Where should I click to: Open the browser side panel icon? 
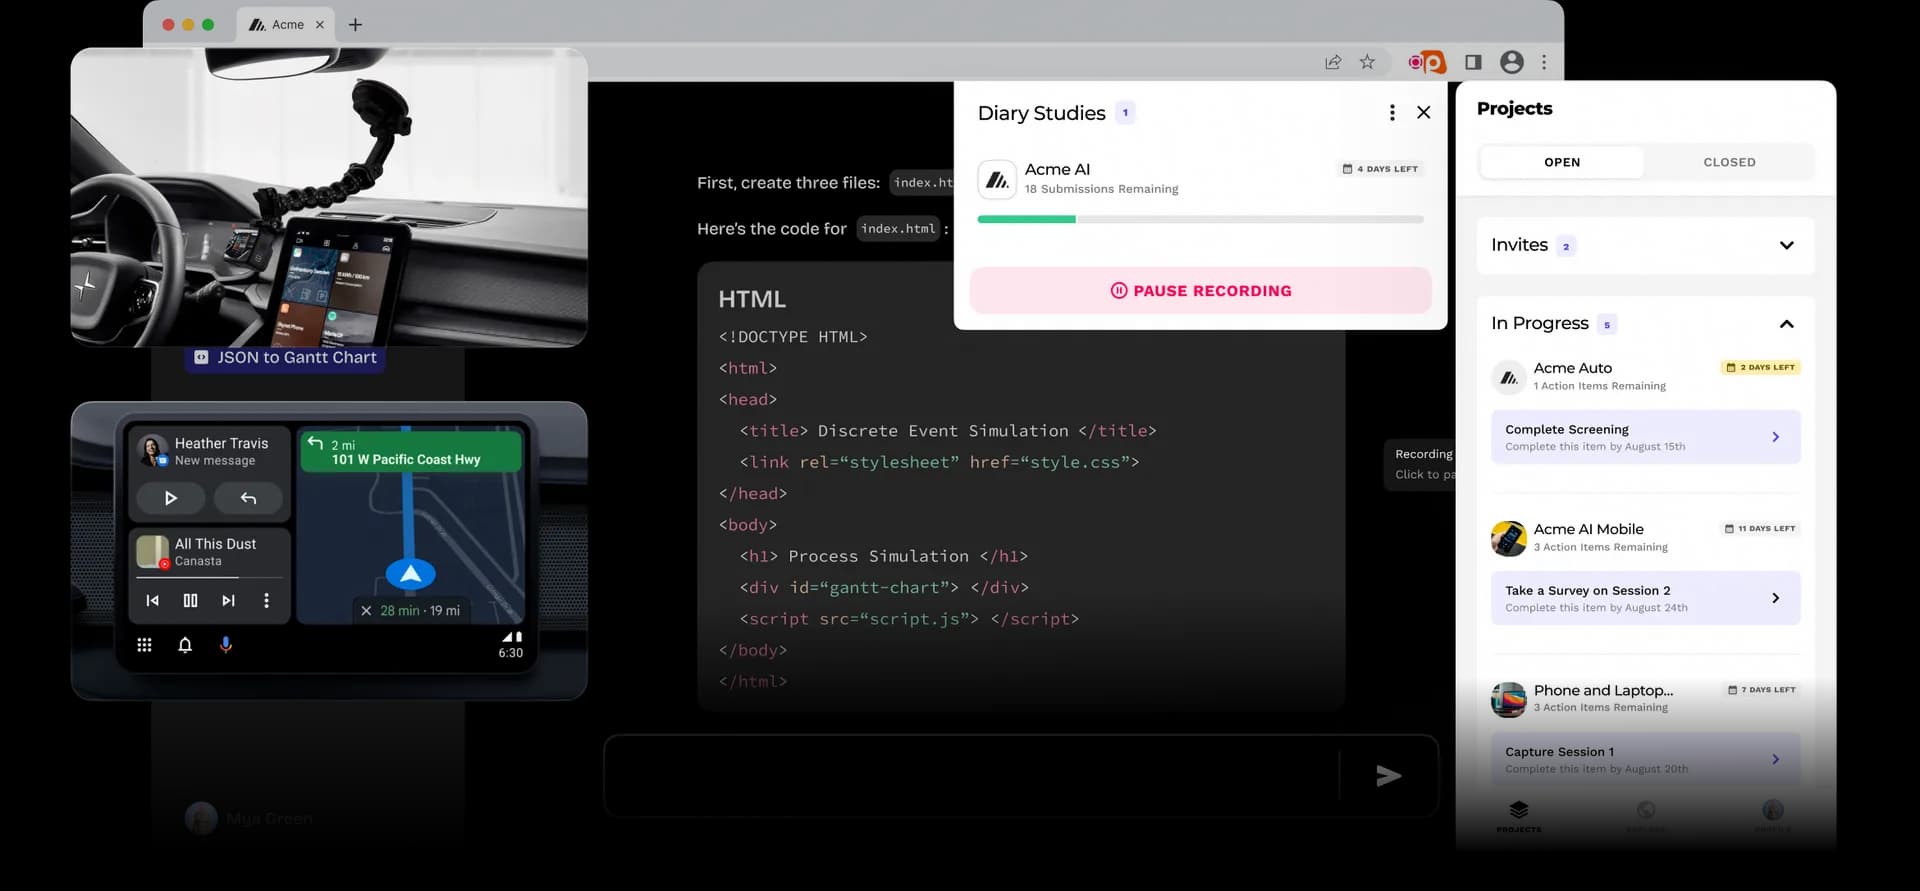pyautogui.click(x=1473, y=62)
